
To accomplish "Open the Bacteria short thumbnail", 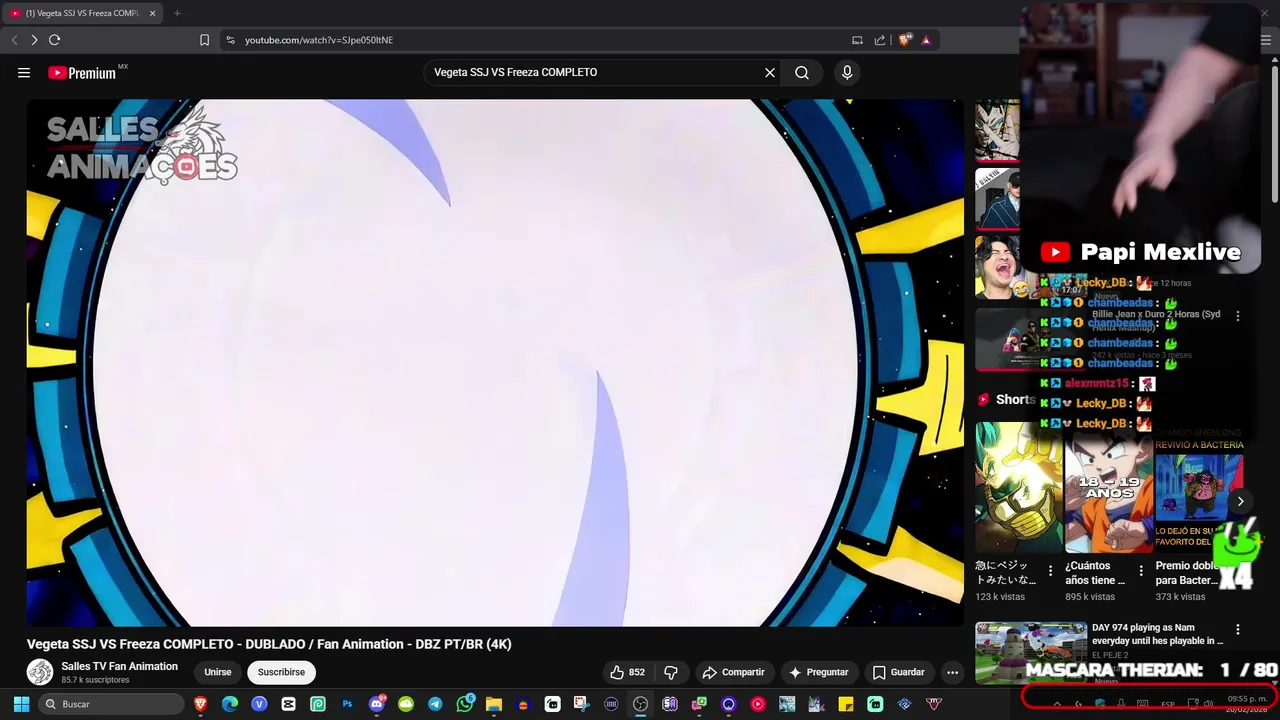I will tap(1199, 487).
